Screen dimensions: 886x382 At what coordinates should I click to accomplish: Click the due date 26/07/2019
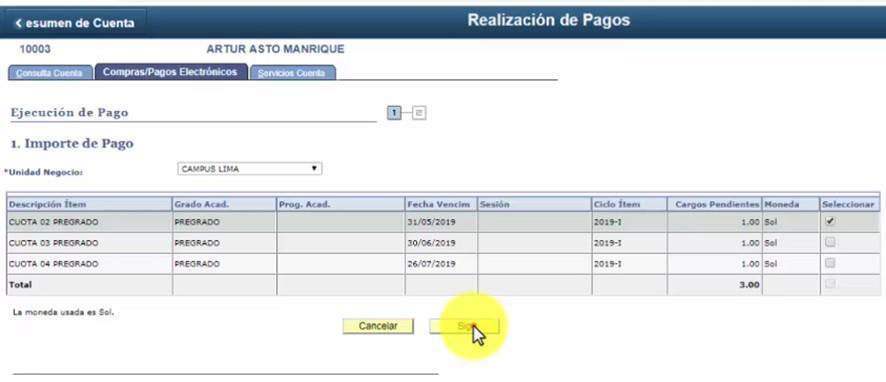pos(431,264)
